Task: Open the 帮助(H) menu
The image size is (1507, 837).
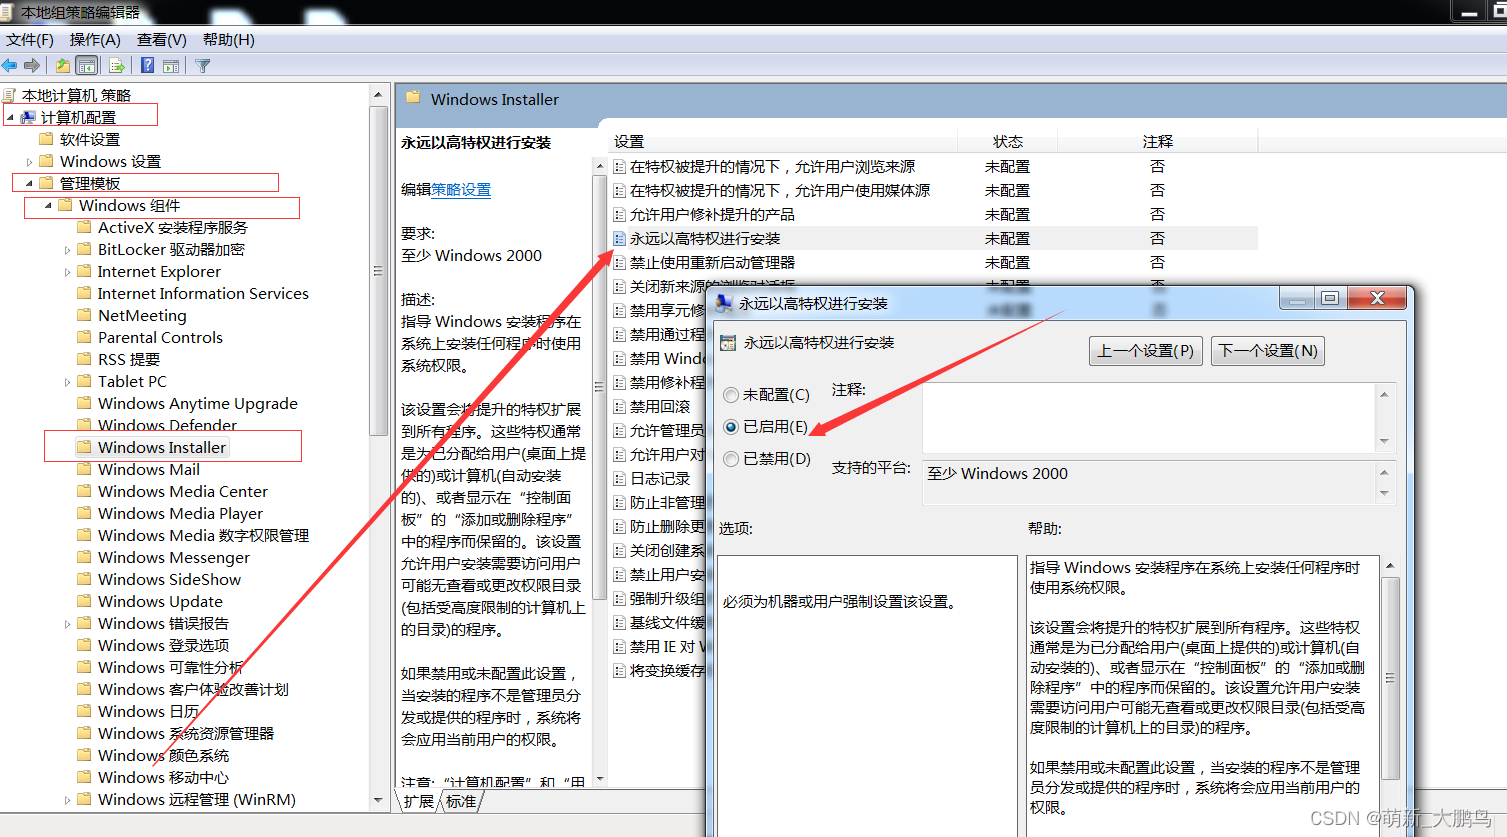Action: tap(229, 40)
